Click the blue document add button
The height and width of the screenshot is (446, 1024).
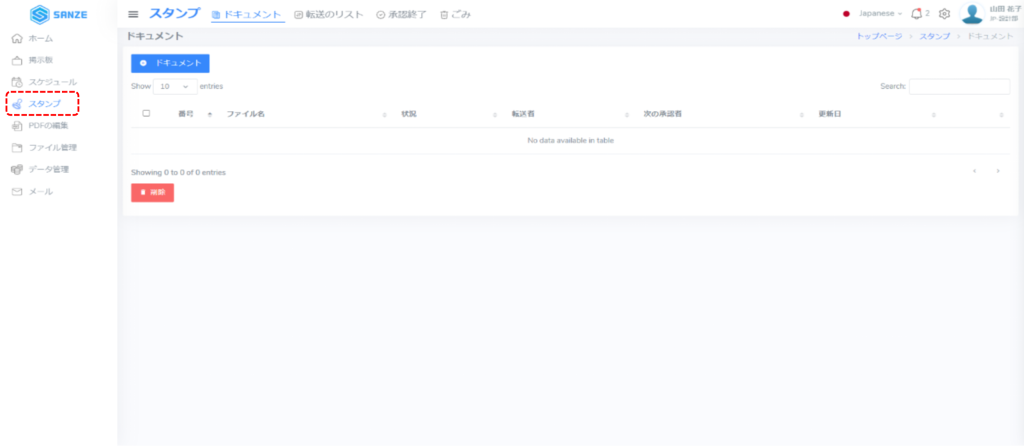tap(170, 63)
